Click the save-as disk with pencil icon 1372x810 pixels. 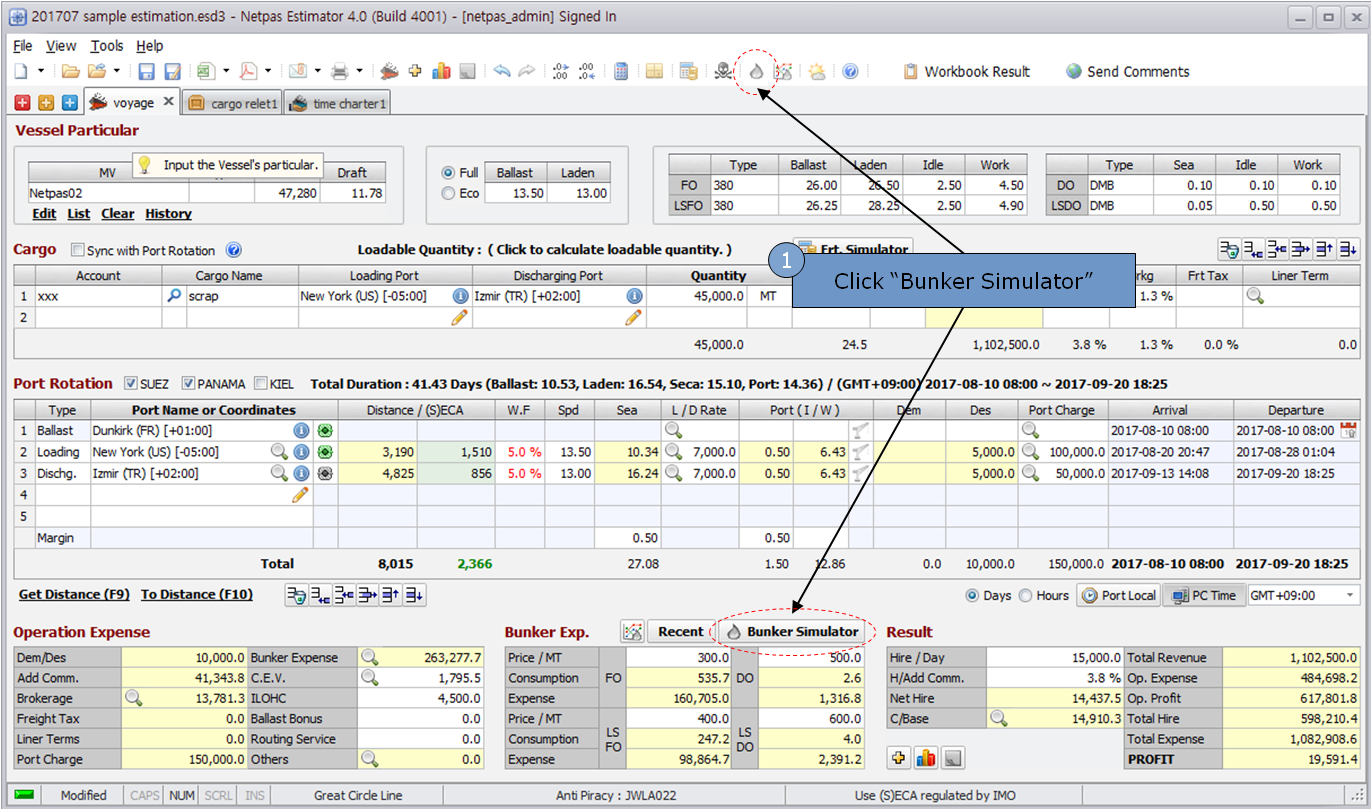pos(172,71)
